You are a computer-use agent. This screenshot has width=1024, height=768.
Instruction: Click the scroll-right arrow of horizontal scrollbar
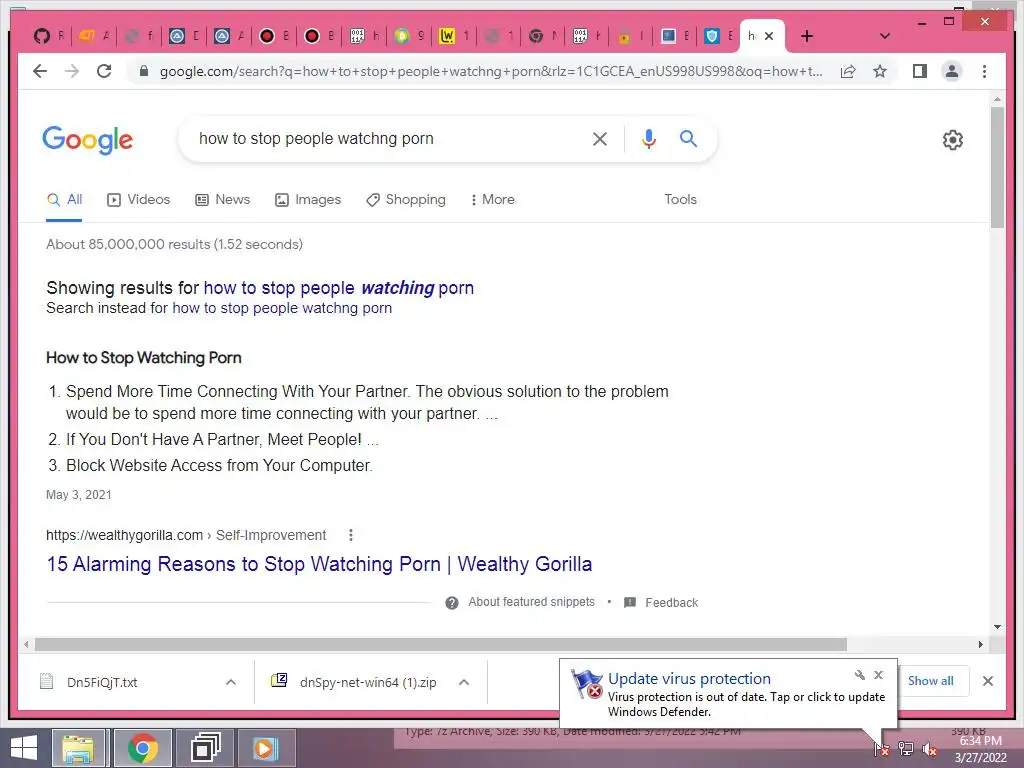(981, 645)
